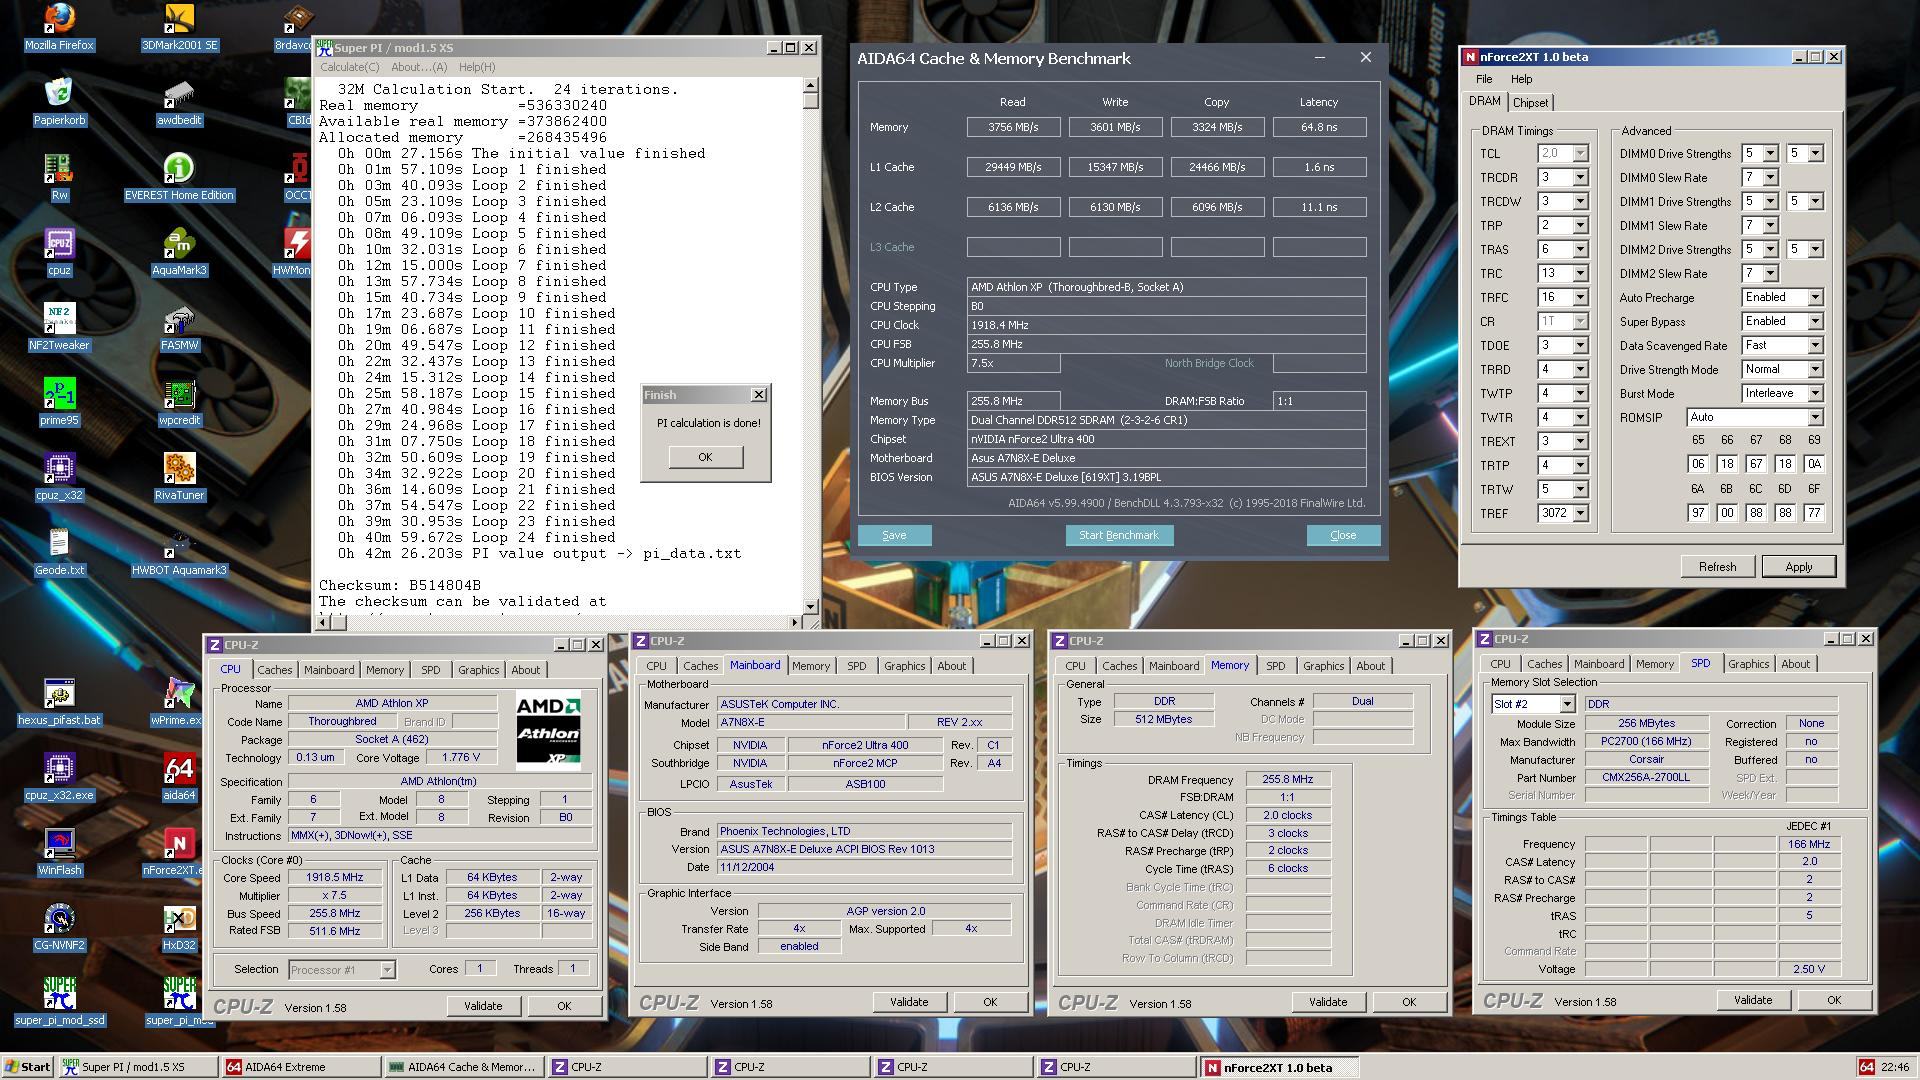Screen dimensions: 1920x1080
Task: Switch to Caches tab in first CPU-Z
Action: tap(274, 670)
